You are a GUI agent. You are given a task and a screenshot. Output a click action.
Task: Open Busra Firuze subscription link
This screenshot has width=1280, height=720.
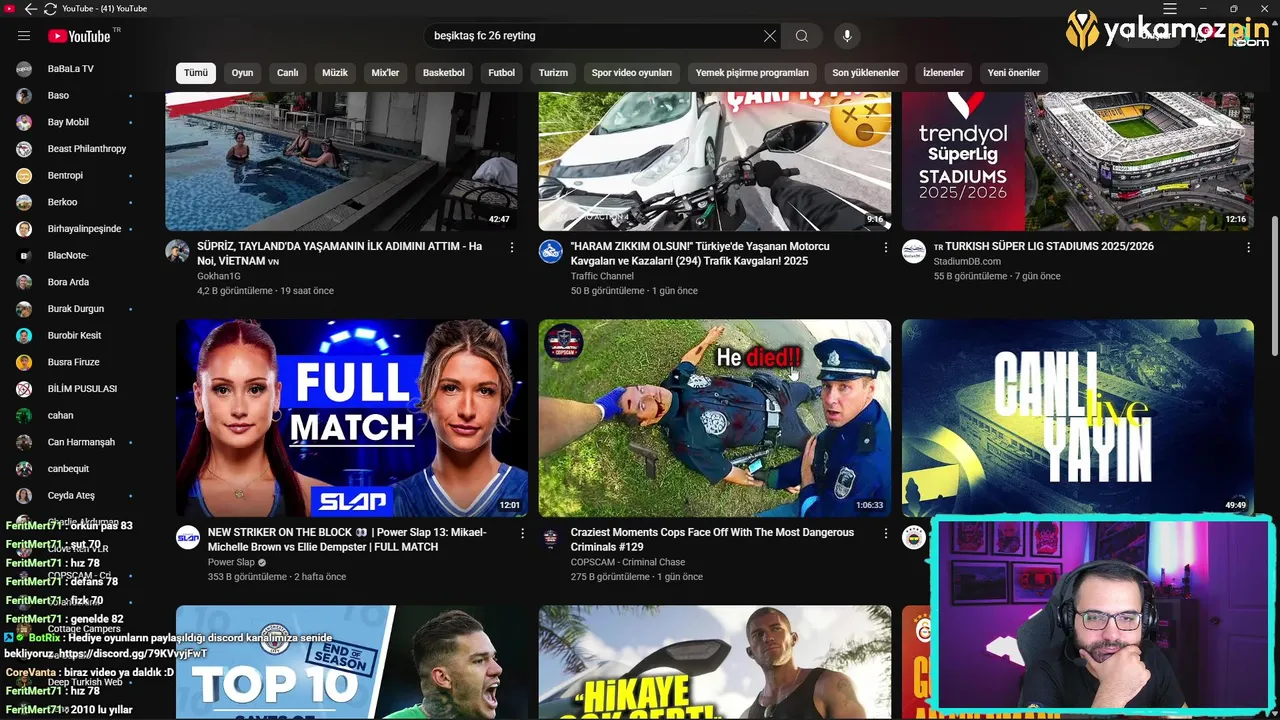click(73, 362)
